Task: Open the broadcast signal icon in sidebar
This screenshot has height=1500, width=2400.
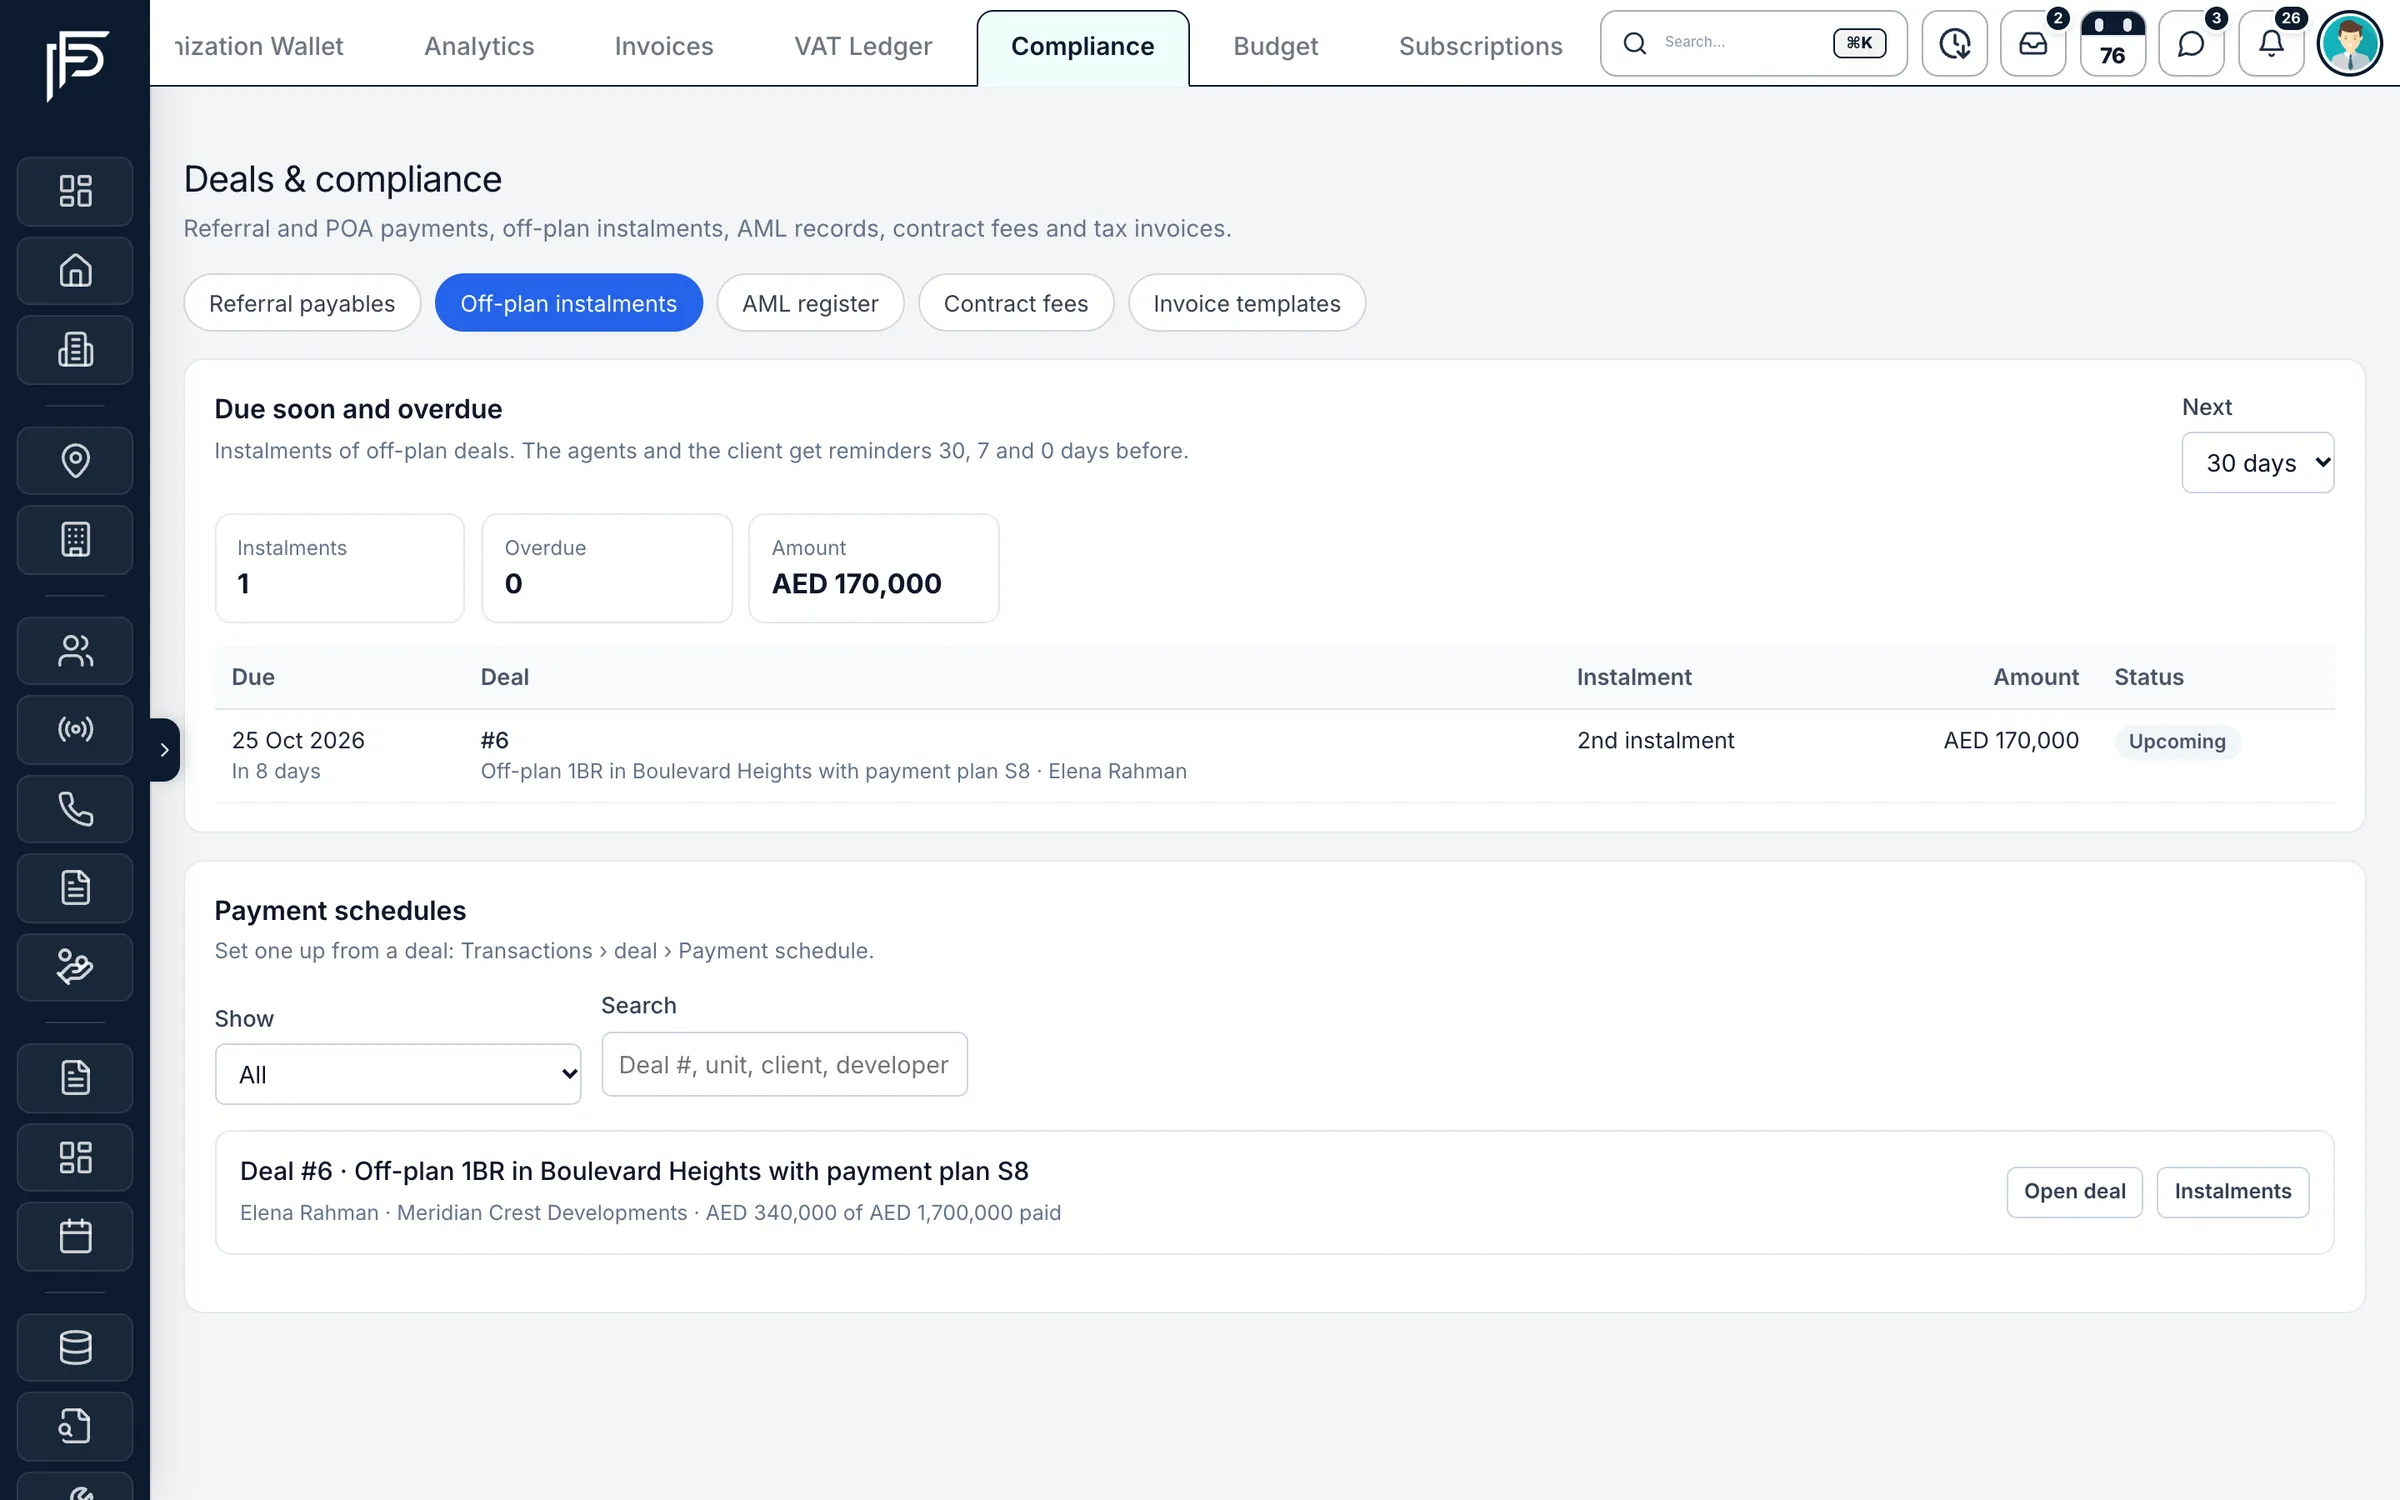Action: (75, 729)
